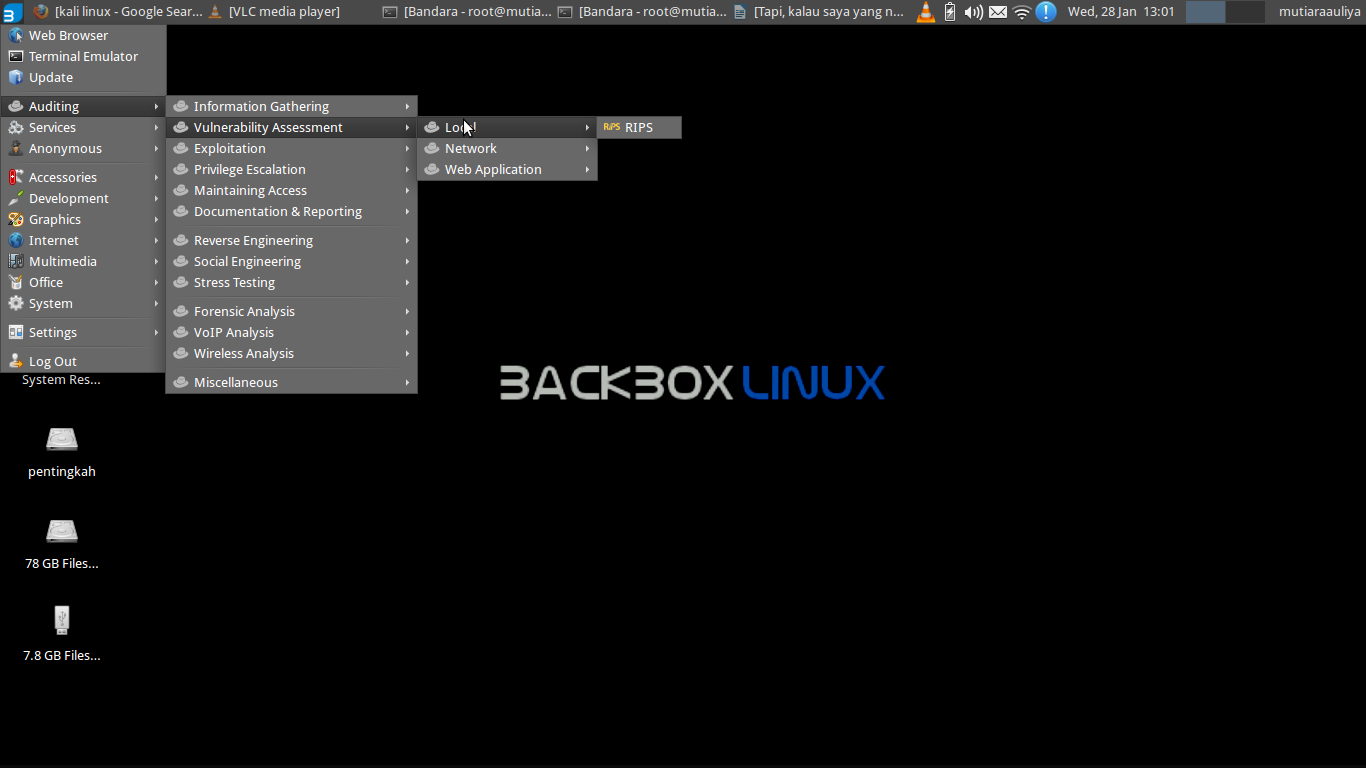Screen dimensions: 1366x768
Task: Expand the Information Gathering submenu
Action: click(x=262, y=105)
